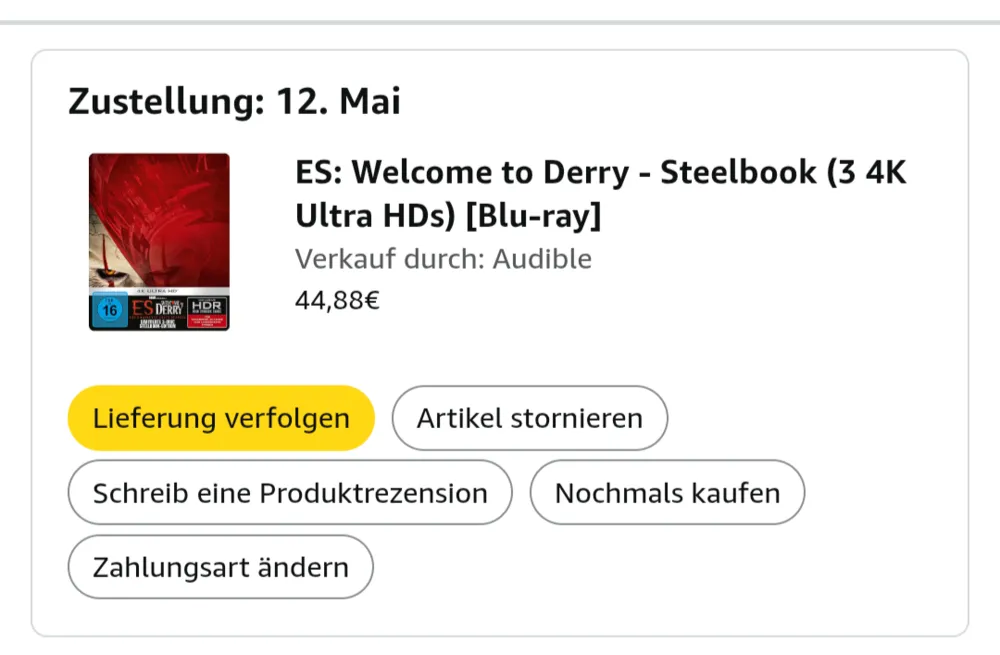Click the red section box beside HDR logo
Screen dimensions: 1000x655
[x=207, y=321]
